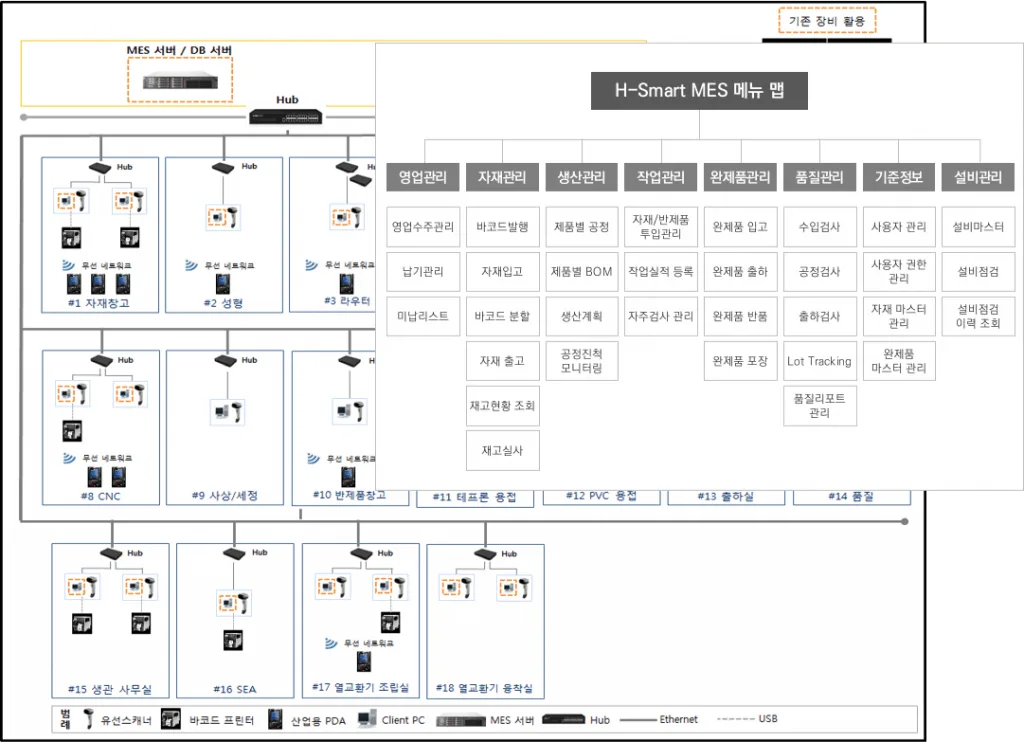Select the 영업관리 menu header
Screen dimensions: 1024x742
(x=423, y=177)
